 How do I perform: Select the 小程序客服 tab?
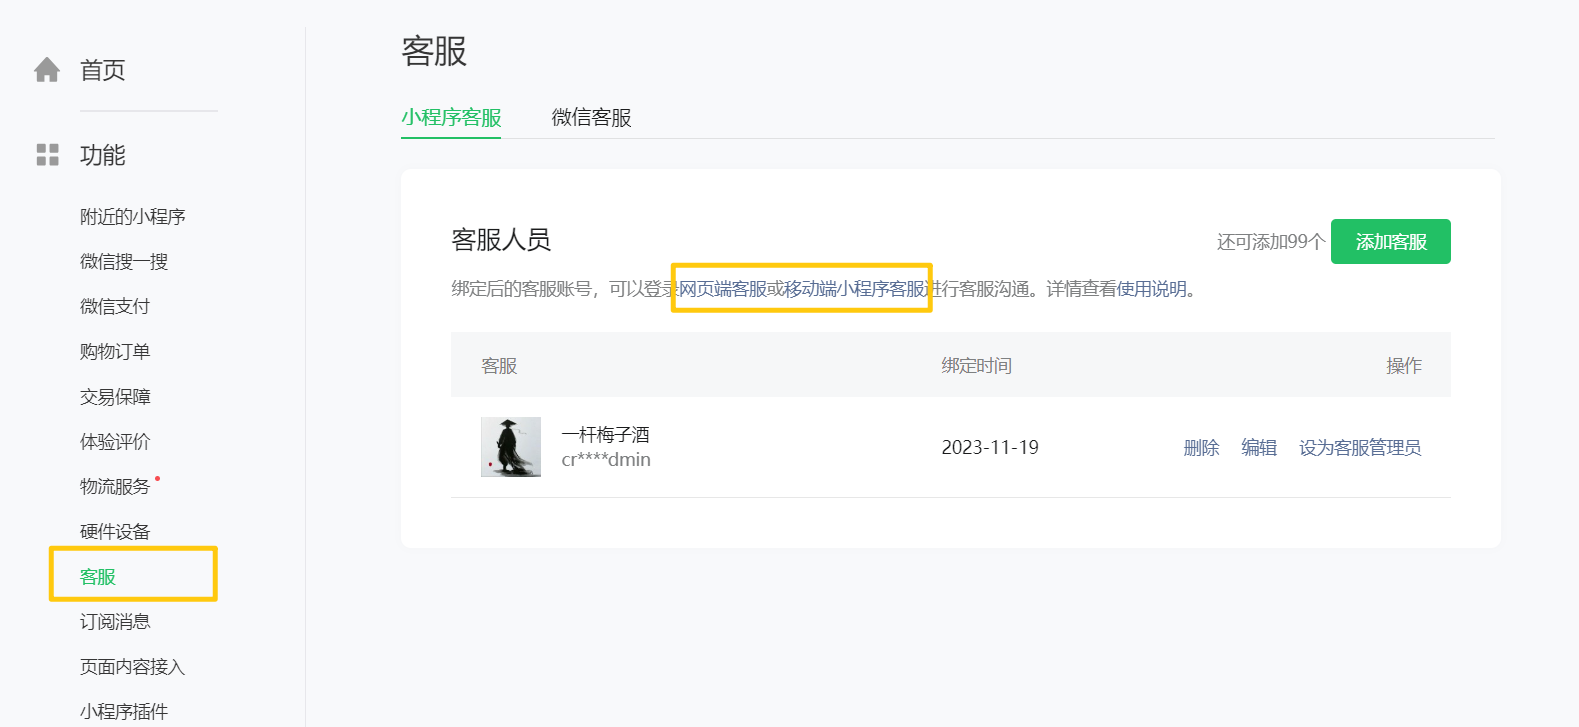451,118
